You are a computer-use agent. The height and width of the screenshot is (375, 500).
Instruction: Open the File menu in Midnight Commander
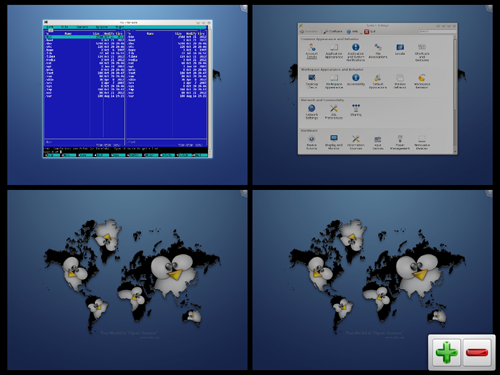[65, 27]
